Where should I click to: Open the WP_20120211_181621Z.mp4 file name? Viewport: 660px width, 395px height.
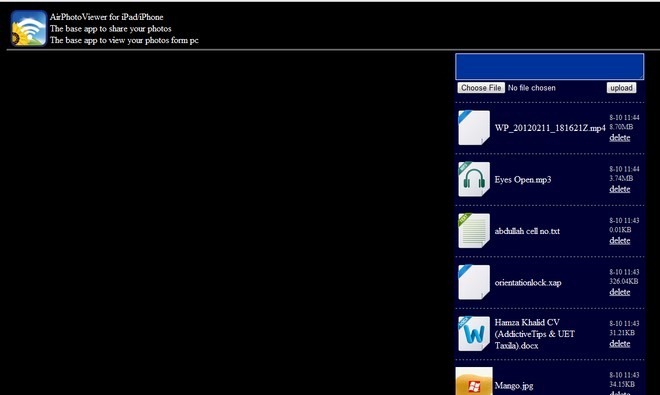tap(550, 128)
